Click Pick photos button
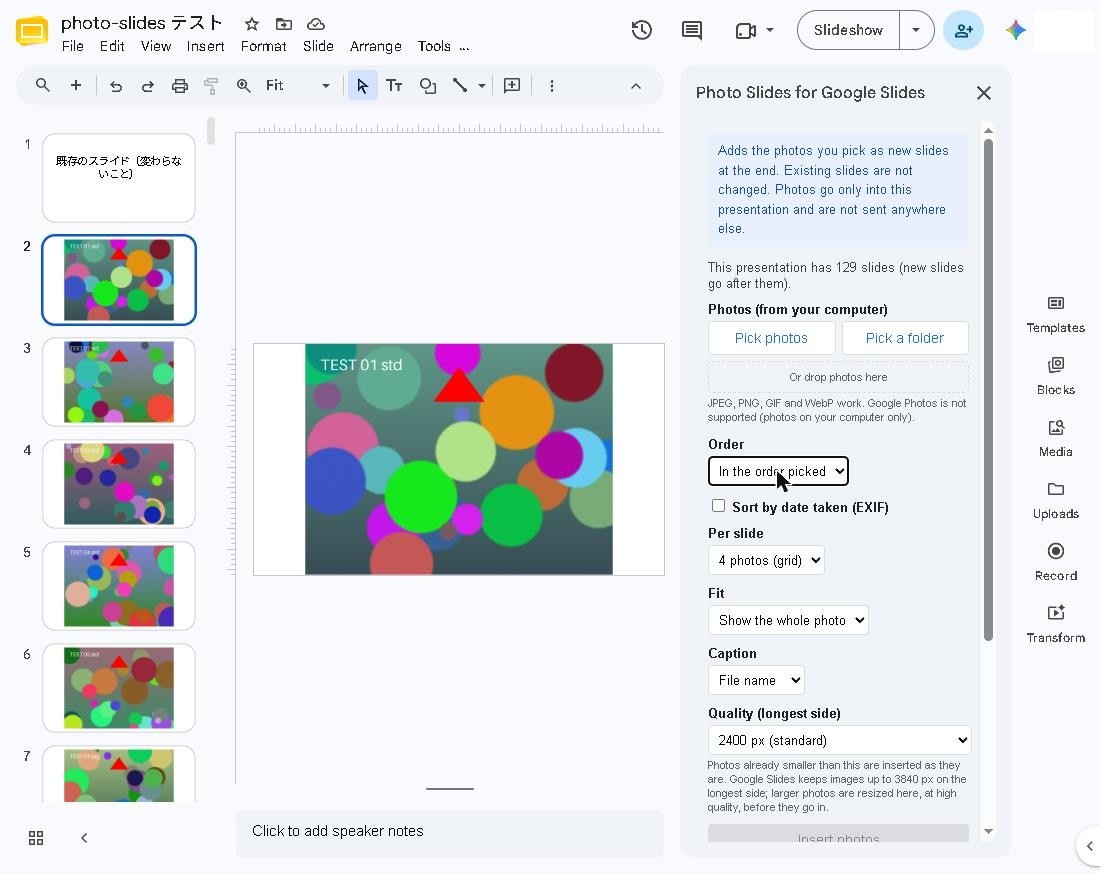This screenshot has width=1100, height=874. pyautogui.click(x=772, y=338)
